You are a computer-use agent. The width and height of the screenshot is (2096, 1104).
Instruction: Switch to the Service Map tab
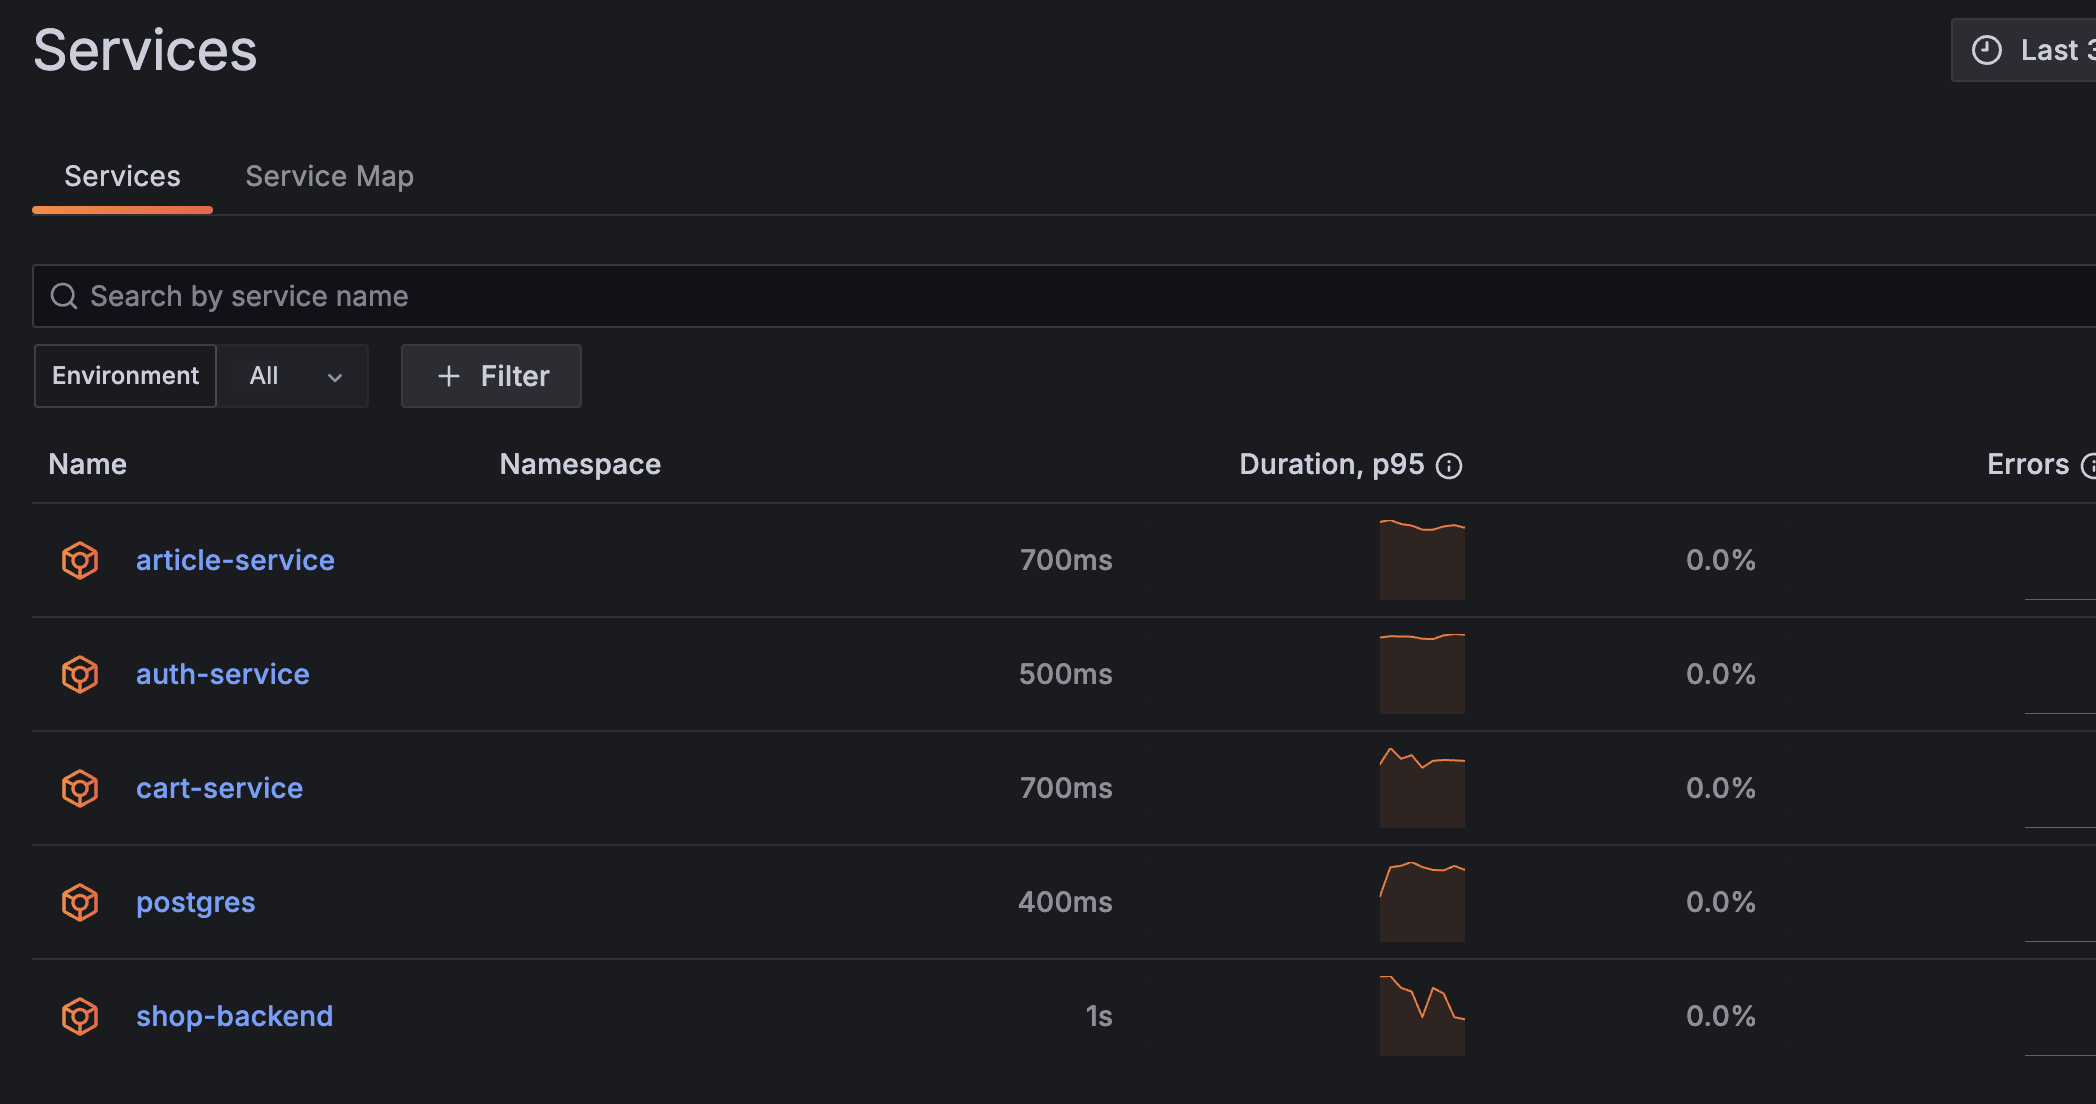click(330, 176)
